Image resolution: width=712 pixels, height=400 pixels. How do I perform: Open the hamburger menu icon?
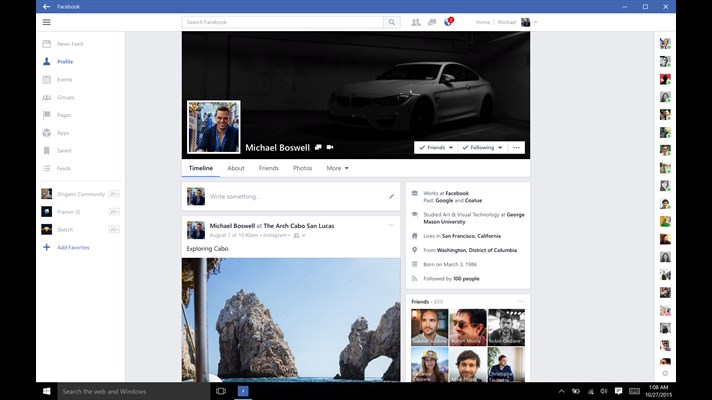coord(46,22)
